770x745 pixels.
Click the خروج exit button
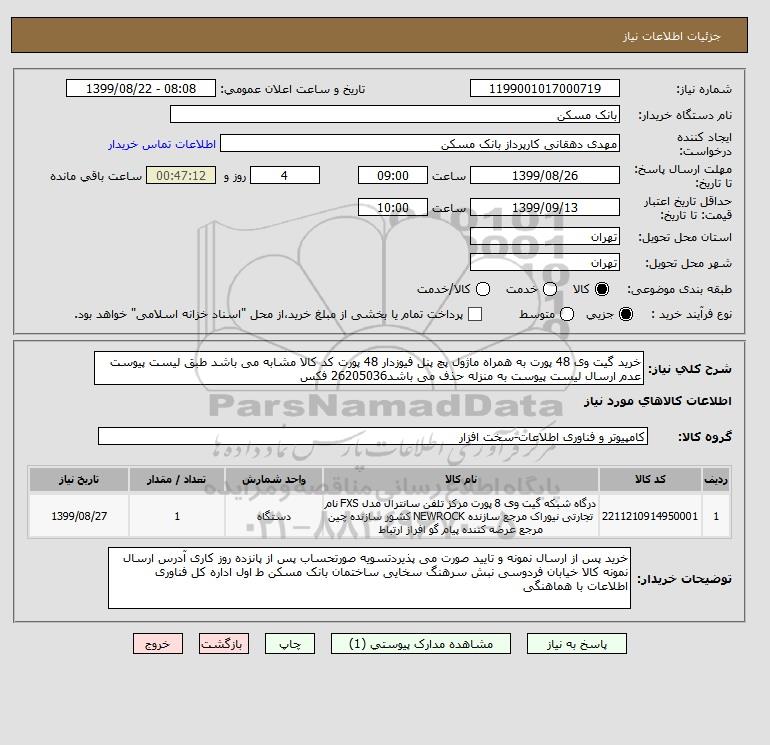coord(158,644)
